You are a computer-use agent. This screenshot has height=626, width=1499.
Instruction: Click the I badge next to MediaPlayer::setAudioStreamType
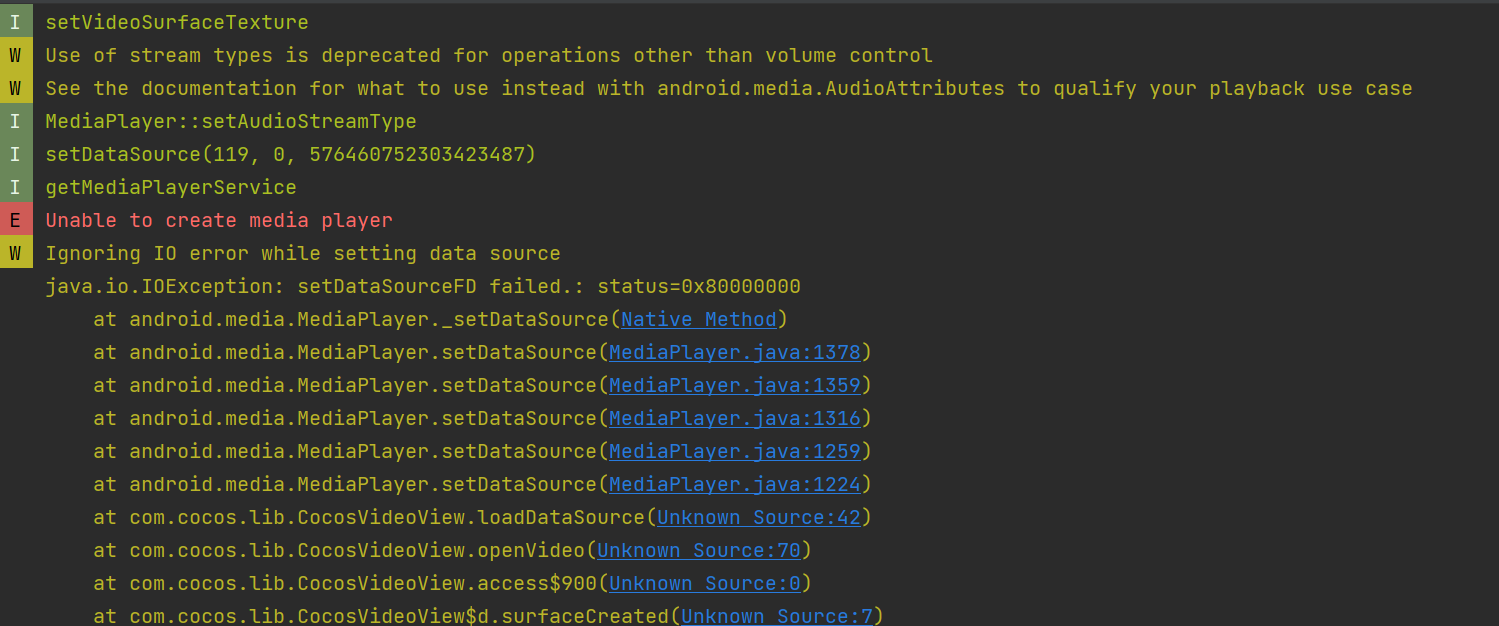(x=15, y=122)
